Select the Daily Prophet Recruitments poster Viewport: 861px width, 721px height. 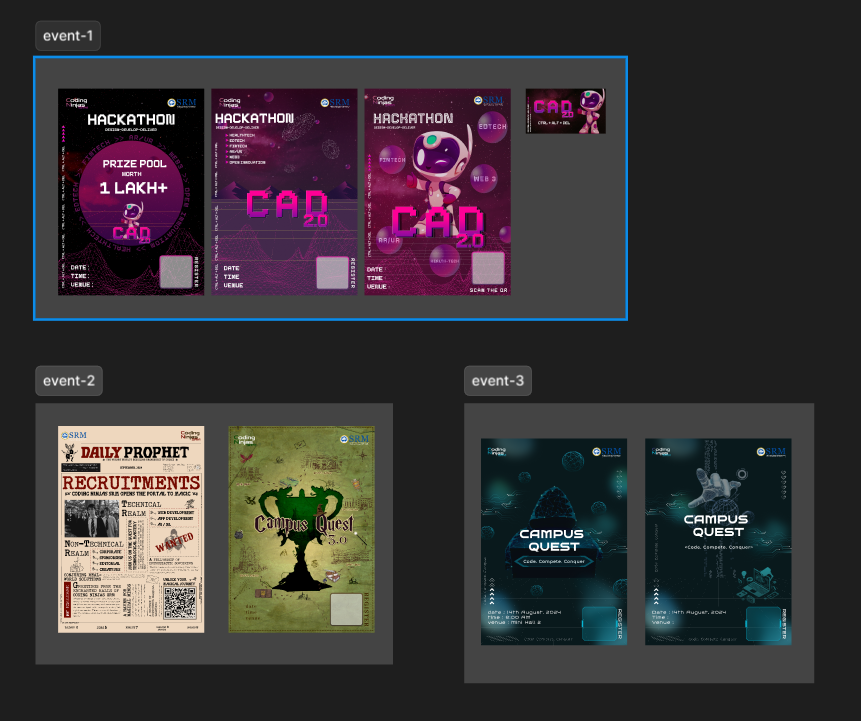[x=131, y=529]
